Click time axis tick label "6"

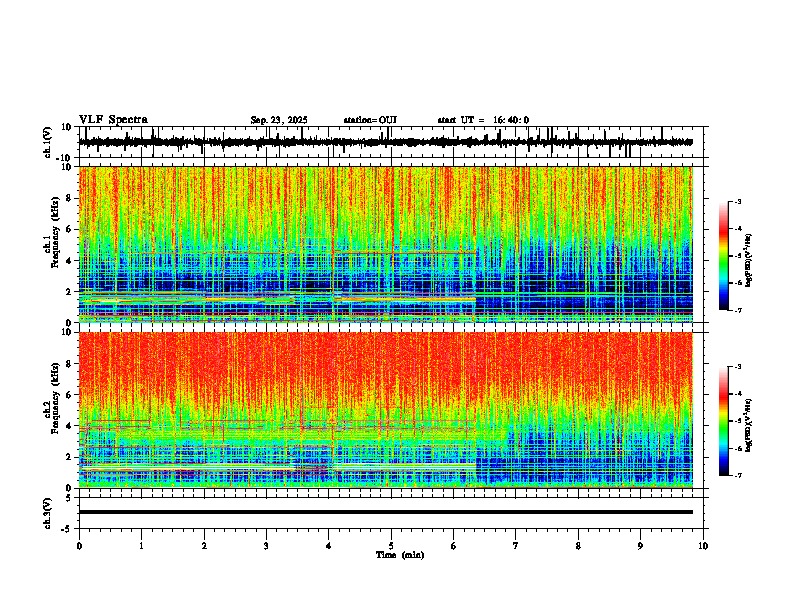[454, 546]
